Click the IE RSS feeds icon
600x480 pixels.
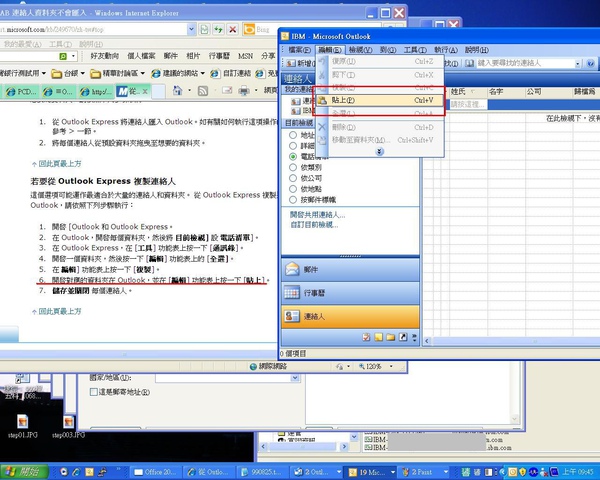[203, 91]
